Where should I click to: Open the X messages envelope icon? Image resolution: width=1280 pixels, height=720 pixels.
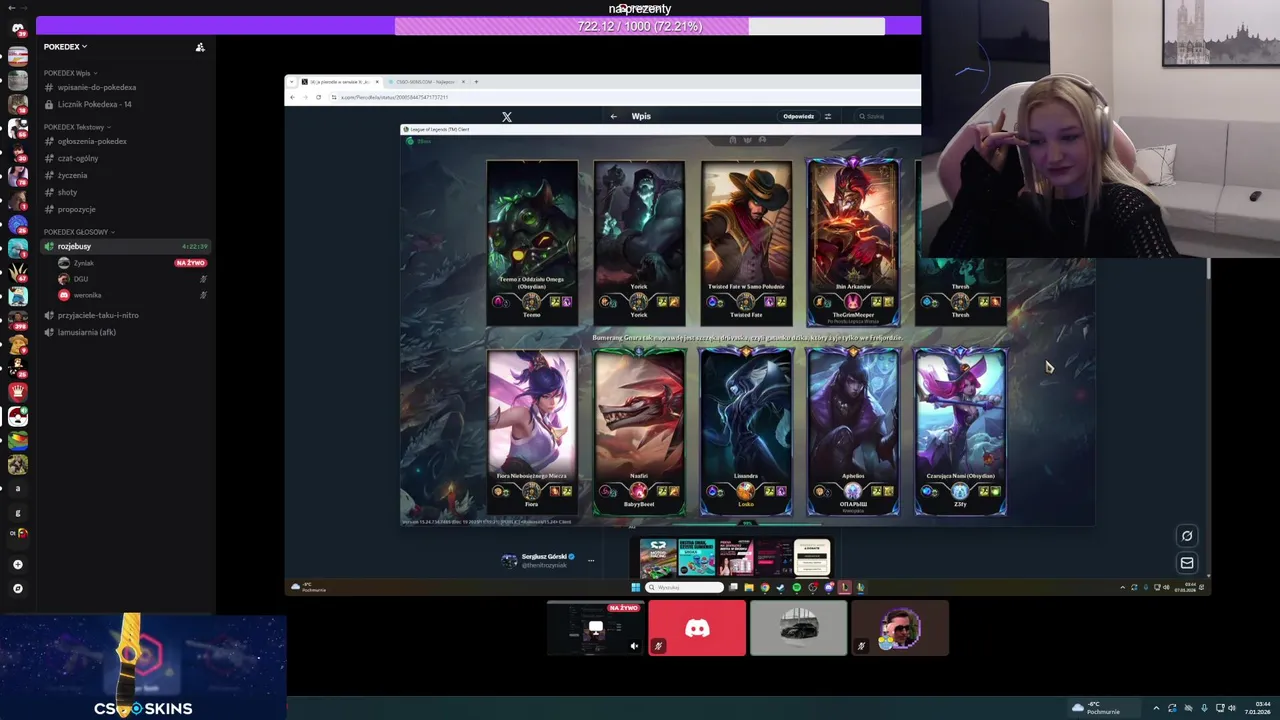click(1187, 563)
